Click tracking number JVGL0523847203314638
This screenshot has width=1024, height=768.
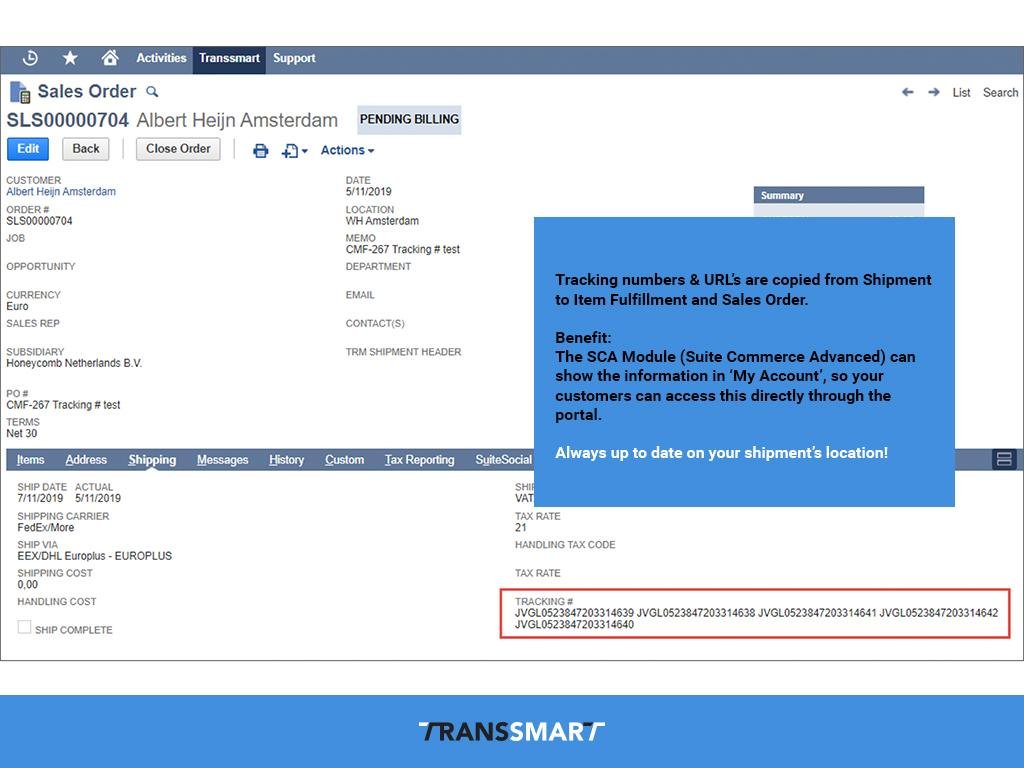696,613
